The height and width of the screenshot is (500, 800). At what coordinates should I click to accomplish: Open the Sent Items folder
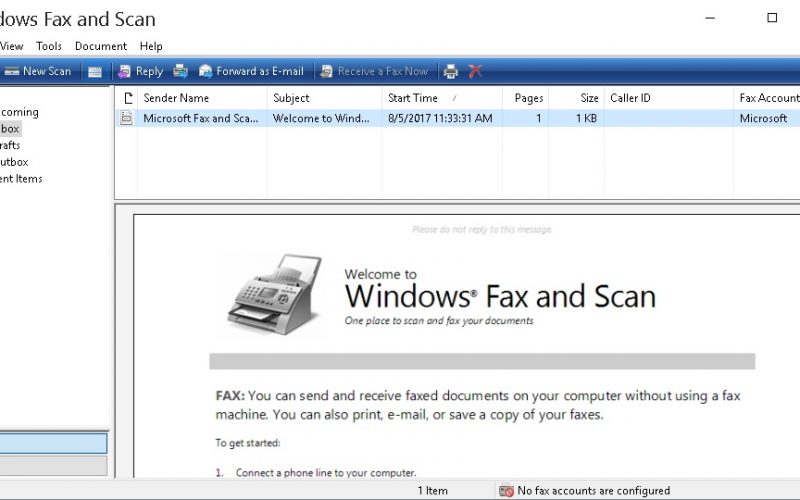tap(21, 179)
